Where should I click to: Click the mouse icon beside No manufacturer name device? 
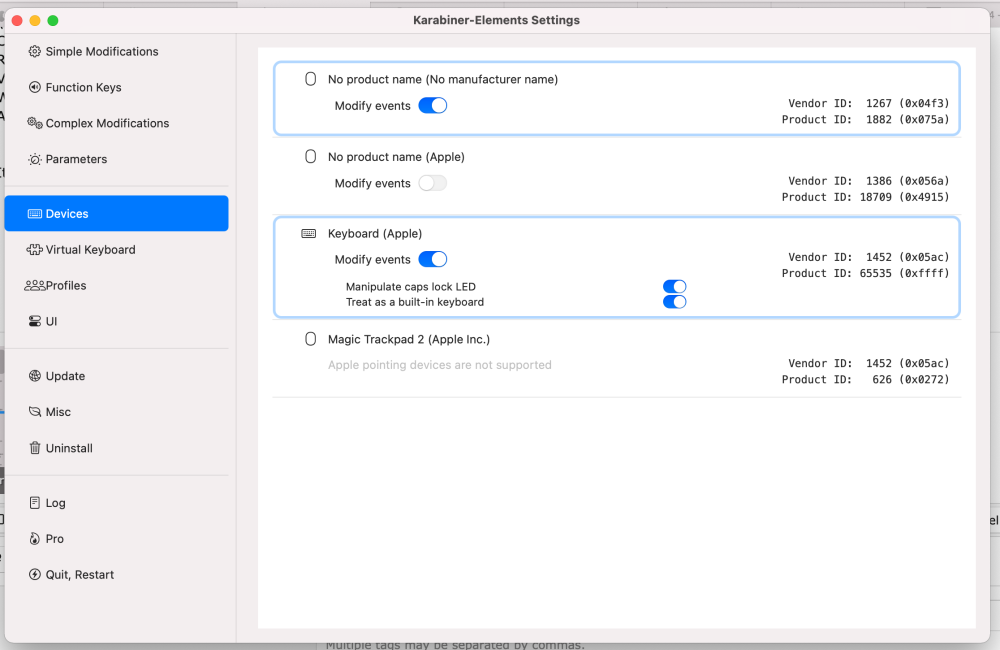pos(310,79)
